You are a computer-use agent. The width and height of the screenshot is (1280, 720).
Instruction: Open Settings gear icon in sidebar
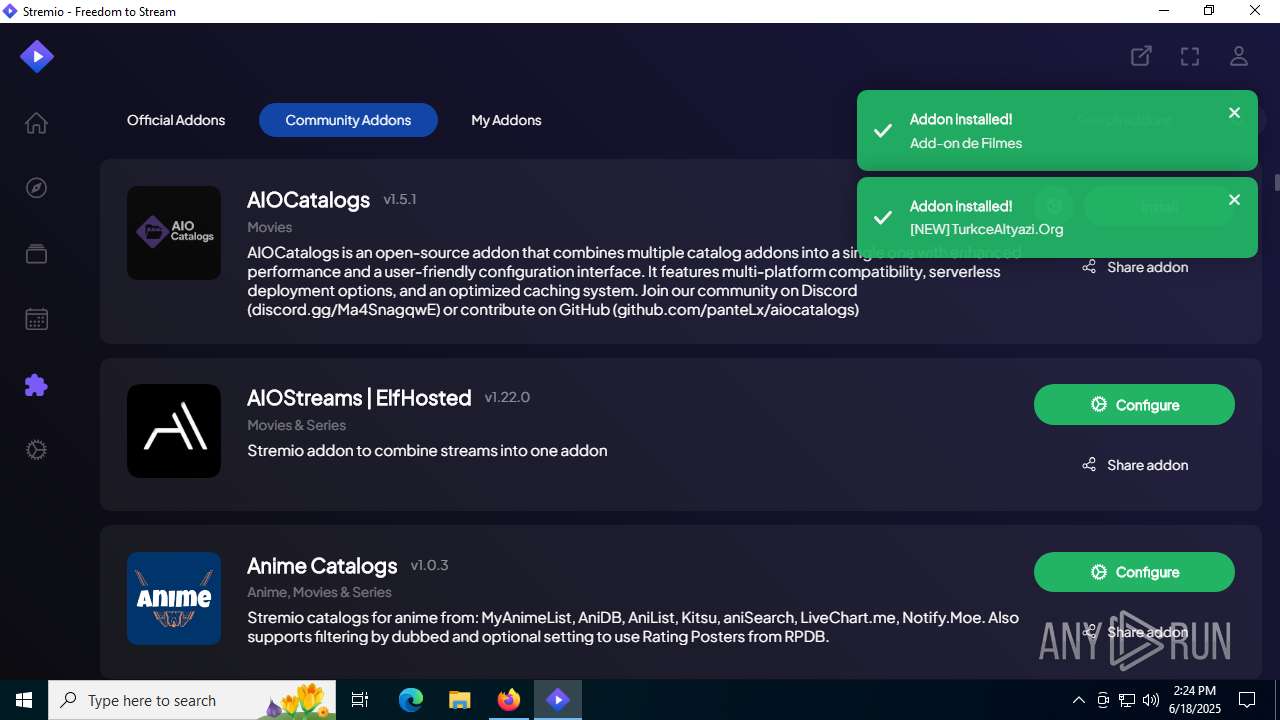click(36, 450)
